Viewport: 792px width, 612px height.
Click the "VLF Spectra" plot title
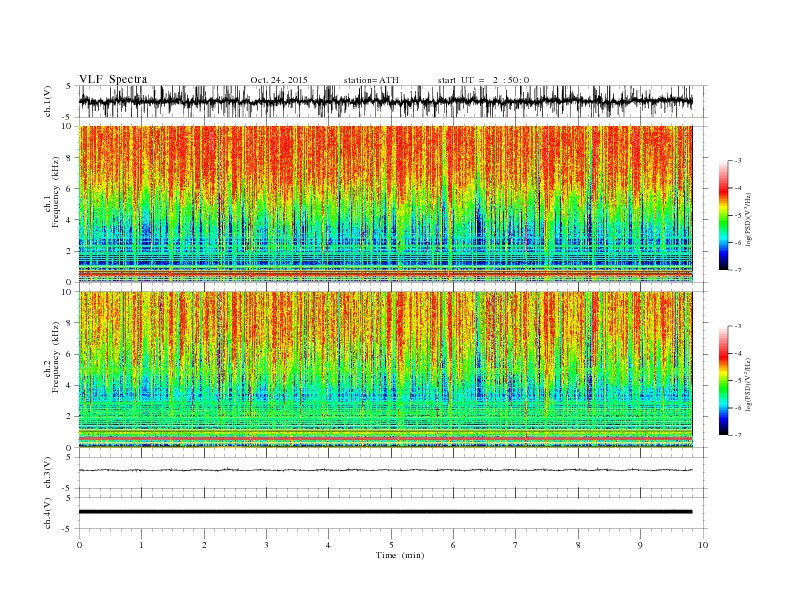pyautogui.click(x=113, y=79)
